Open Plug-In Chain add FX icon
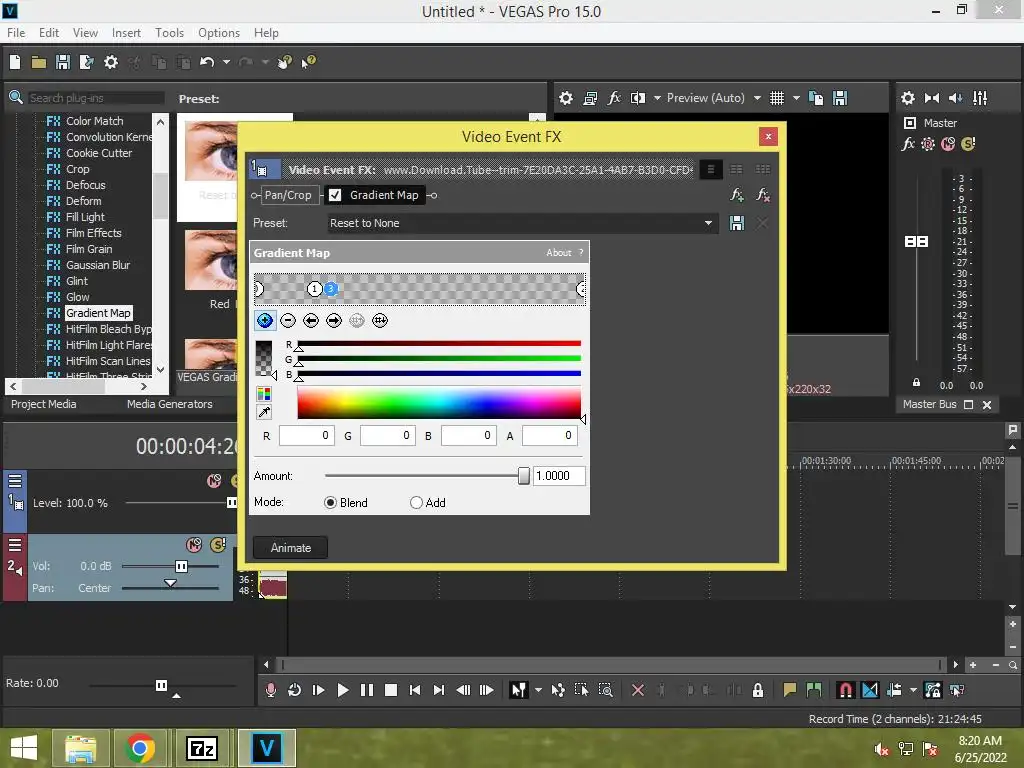 pos(737,195)
